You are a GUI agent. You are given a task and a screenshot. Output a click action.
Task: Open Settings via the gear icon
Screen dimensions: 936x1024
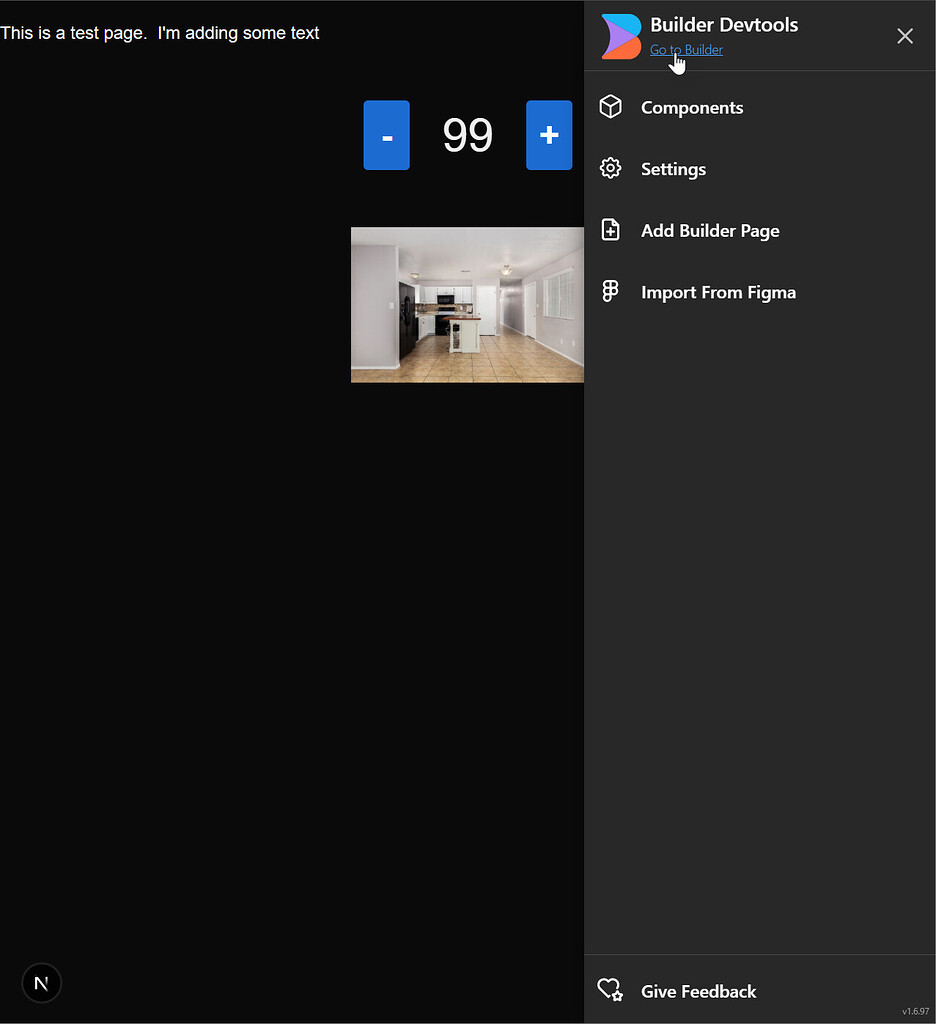pos(611,168)
